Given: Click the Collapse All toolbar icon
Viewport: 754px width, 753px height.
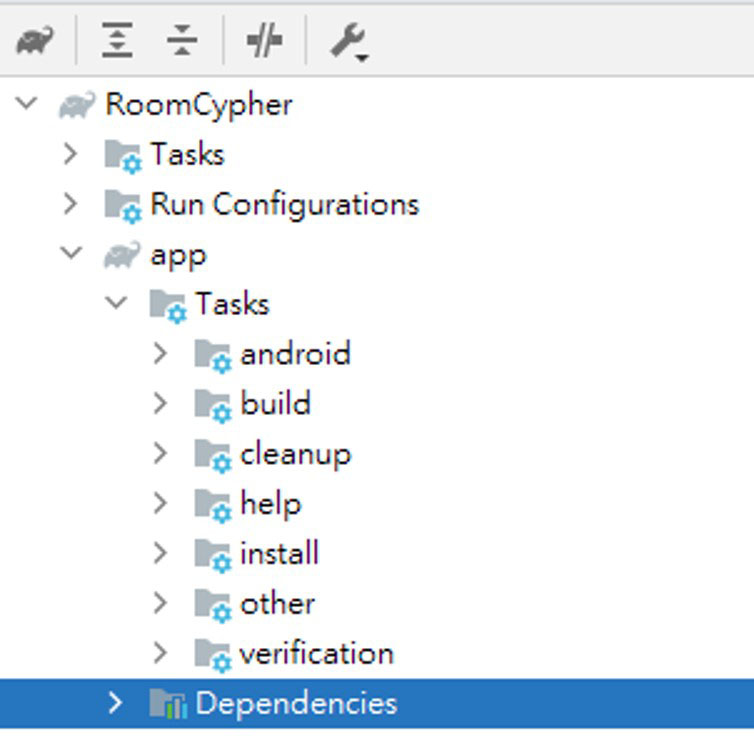Looking at the screenshot, I should [x=182, y=41].
